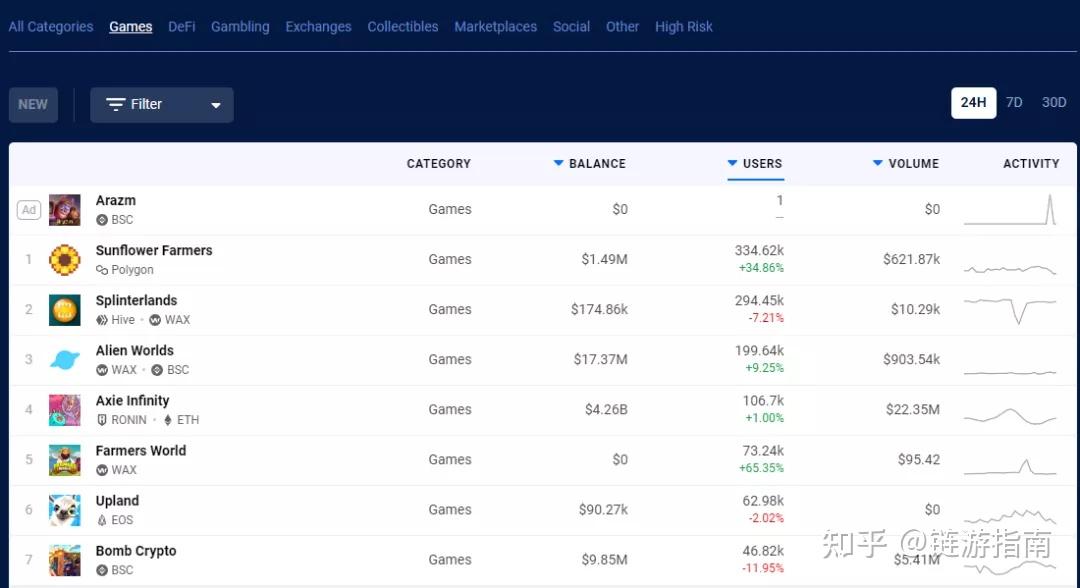The height and width of the screenshot is (588, 1080).
Task: Open the Bomb Crypto dapp link
Action: click(136, 551)
